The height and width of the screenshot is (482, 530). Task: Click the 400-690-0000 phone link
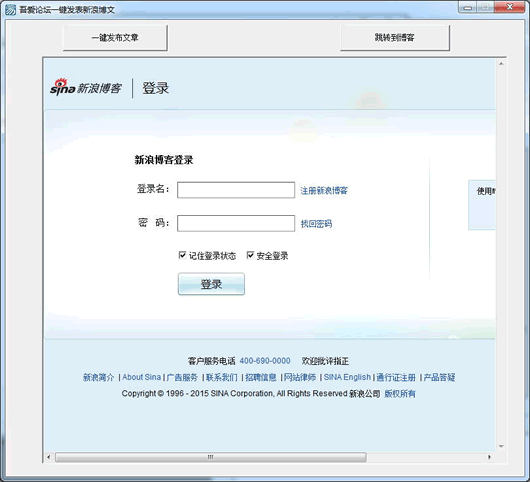pyautogui.click(x=265, y=361)
